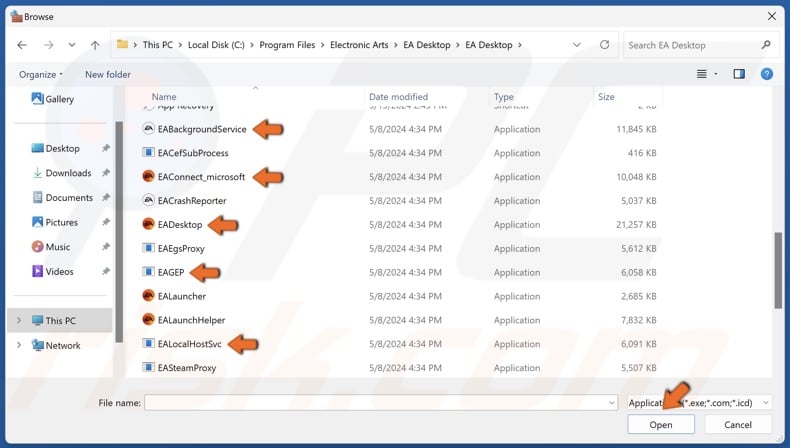Viewport: 790px width, 448px height.
Task: Click the pin icon beside Documents
Action: pyautogui.click(x=106, y=198)
